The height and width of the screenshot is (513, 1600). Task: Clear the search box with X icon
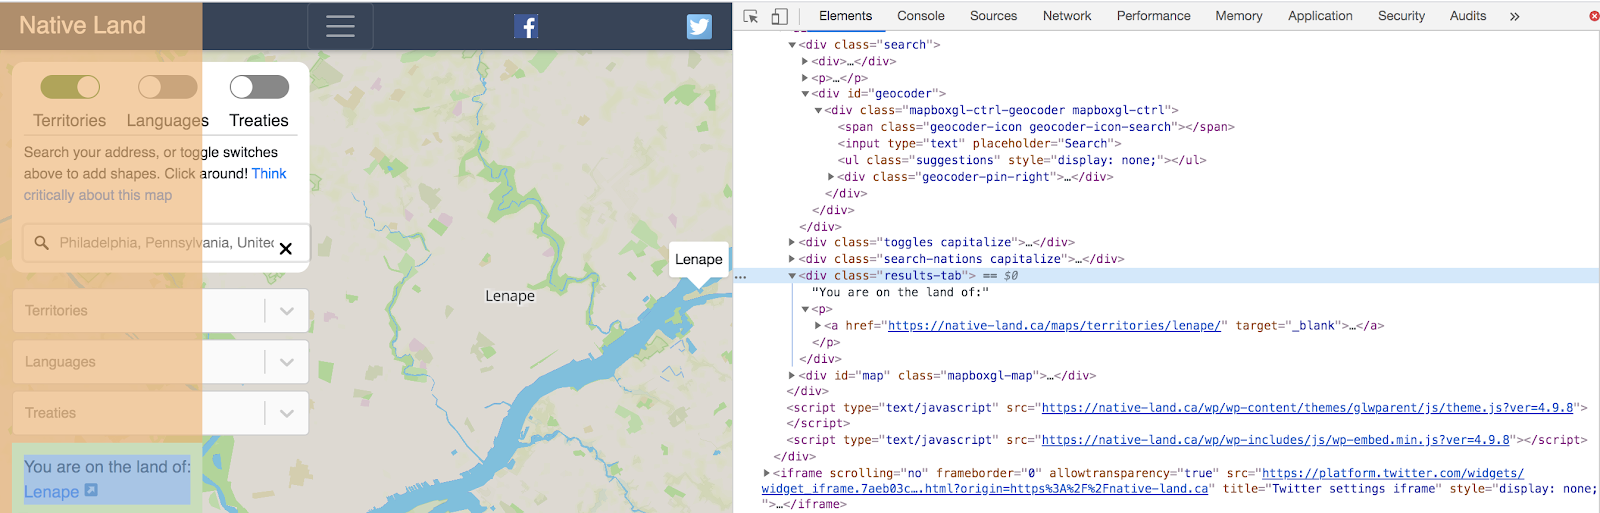tap(285, 248)
